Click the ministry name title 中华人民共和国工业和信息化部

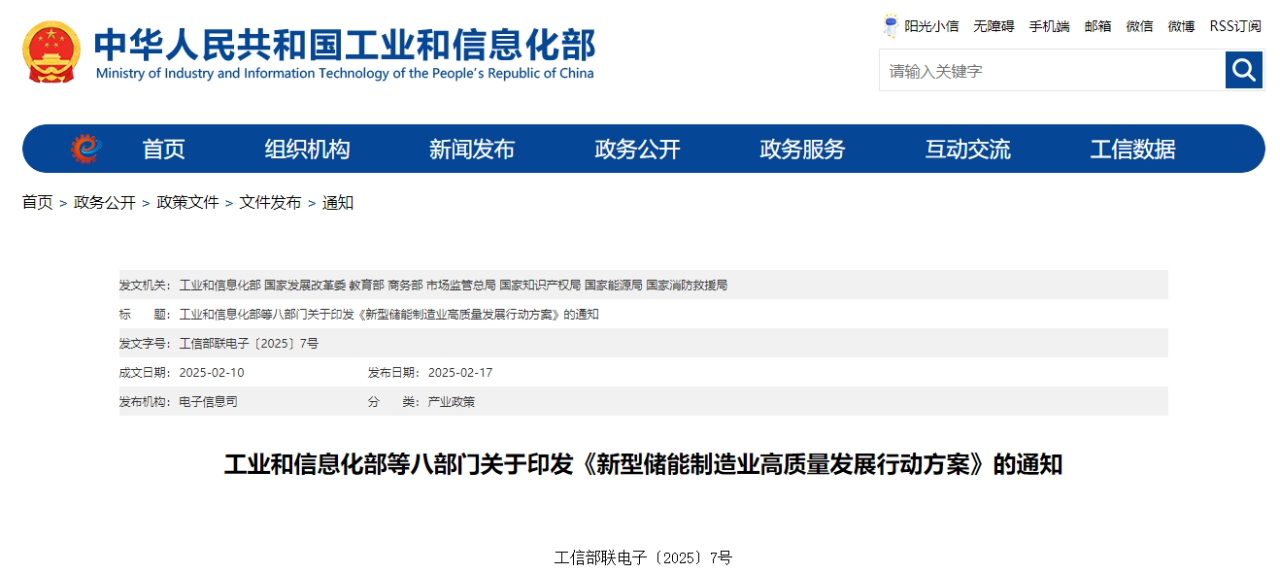tap(345, 44)
